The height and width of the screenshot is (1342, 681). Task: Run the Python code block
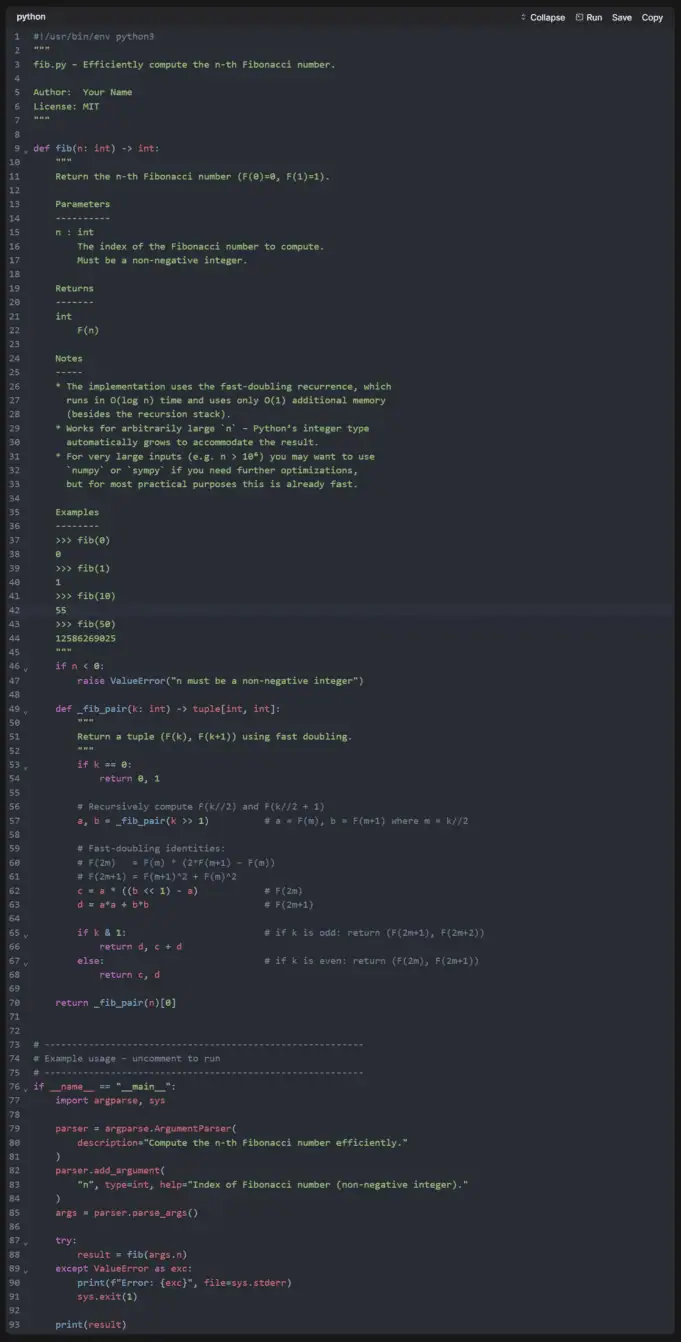click(x=589, y=17)
